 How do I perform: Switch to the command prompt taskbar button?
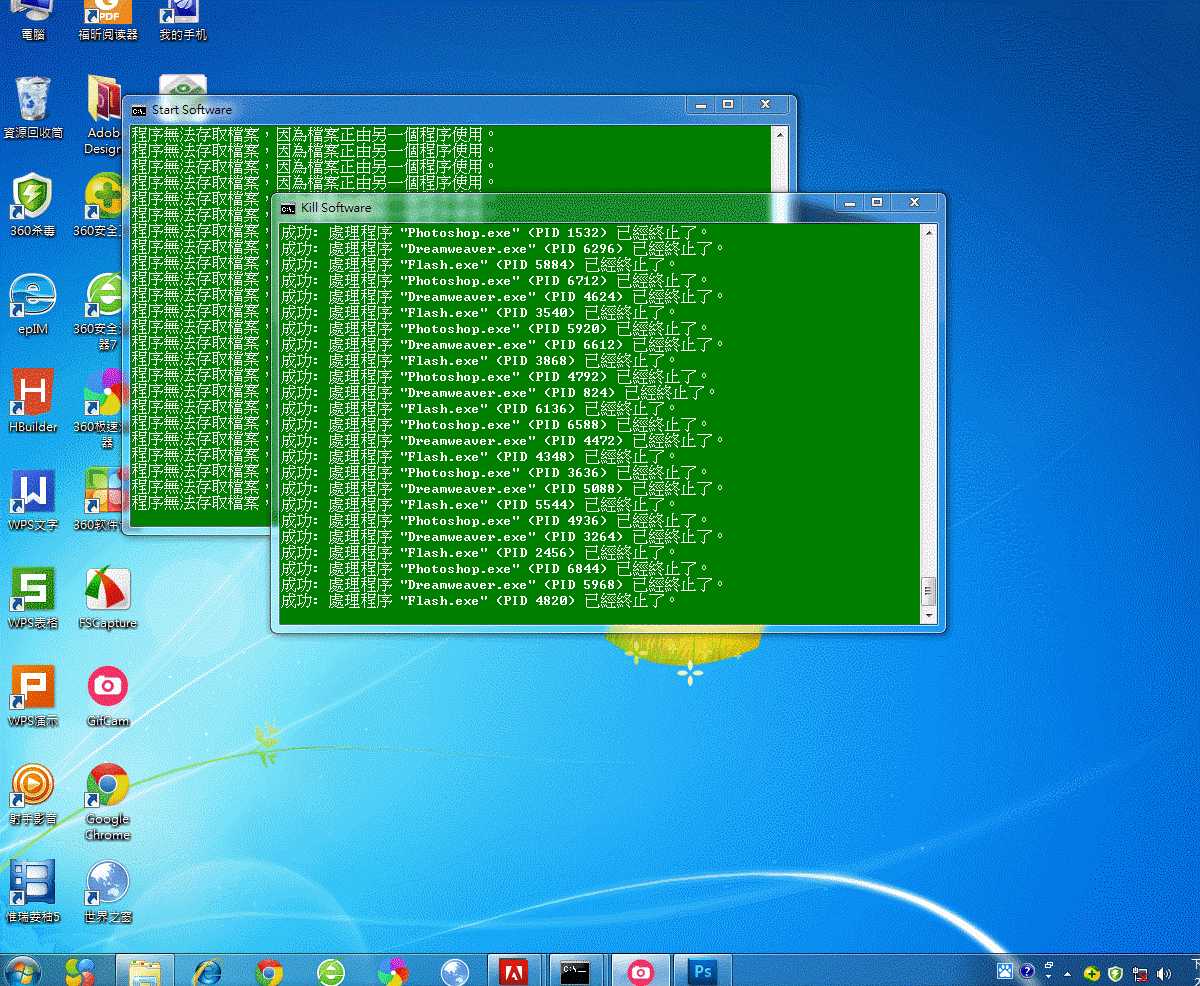click(x=575, y=970)
